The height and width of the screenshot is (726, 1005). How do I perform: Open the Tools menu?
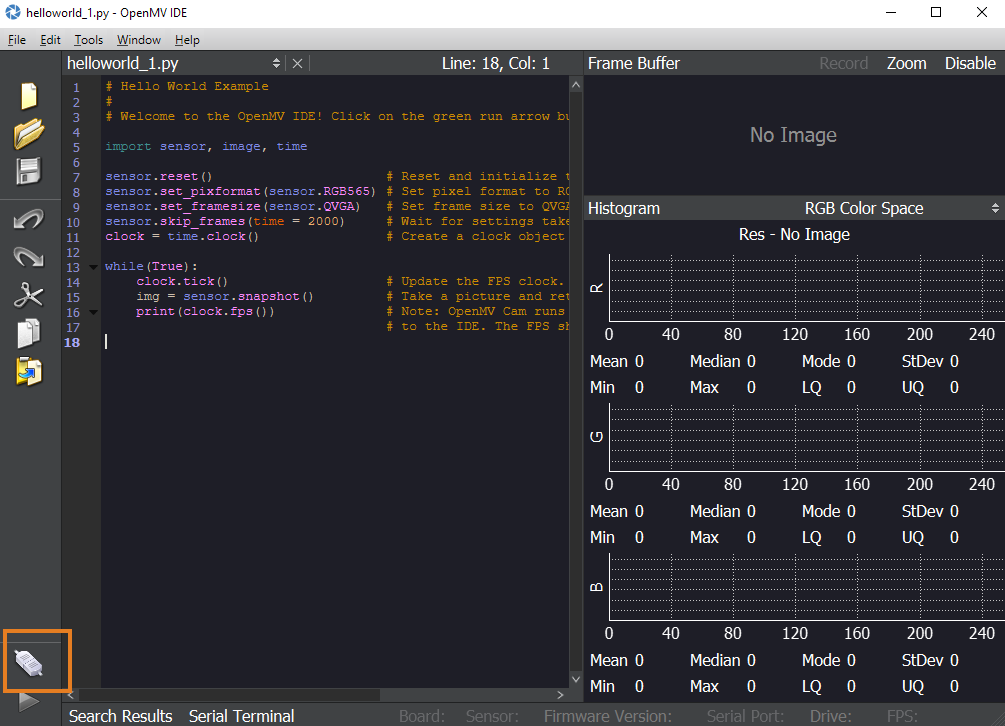pyautogui.click(x=88, y=40)
